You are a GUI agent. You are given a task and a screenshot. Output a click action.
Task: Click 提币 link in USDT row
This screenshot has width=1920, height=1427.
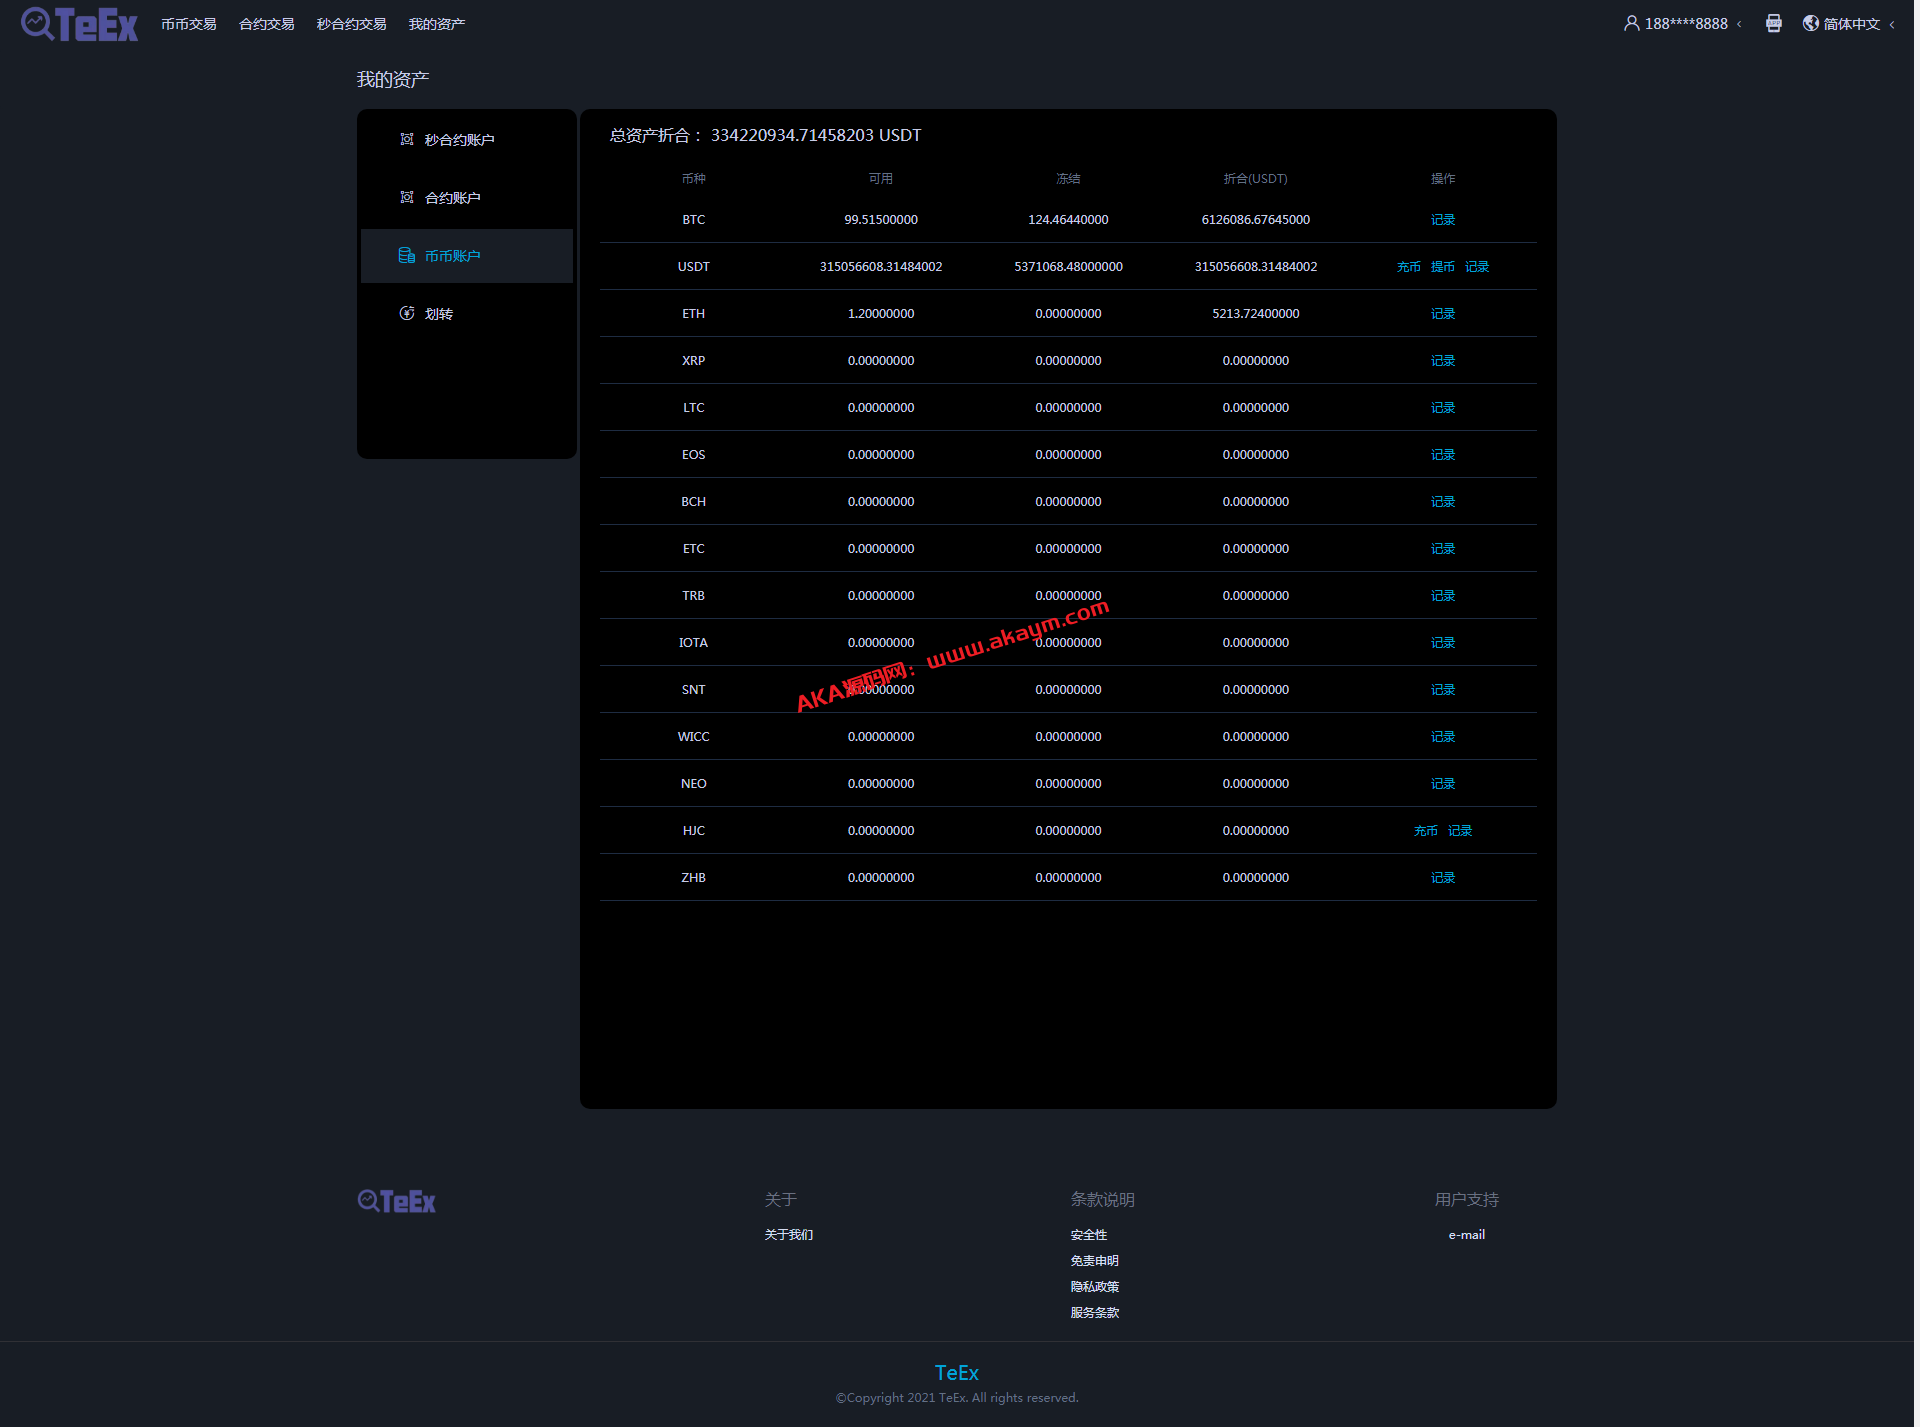pyautogui.click(x=1442, y=267)
